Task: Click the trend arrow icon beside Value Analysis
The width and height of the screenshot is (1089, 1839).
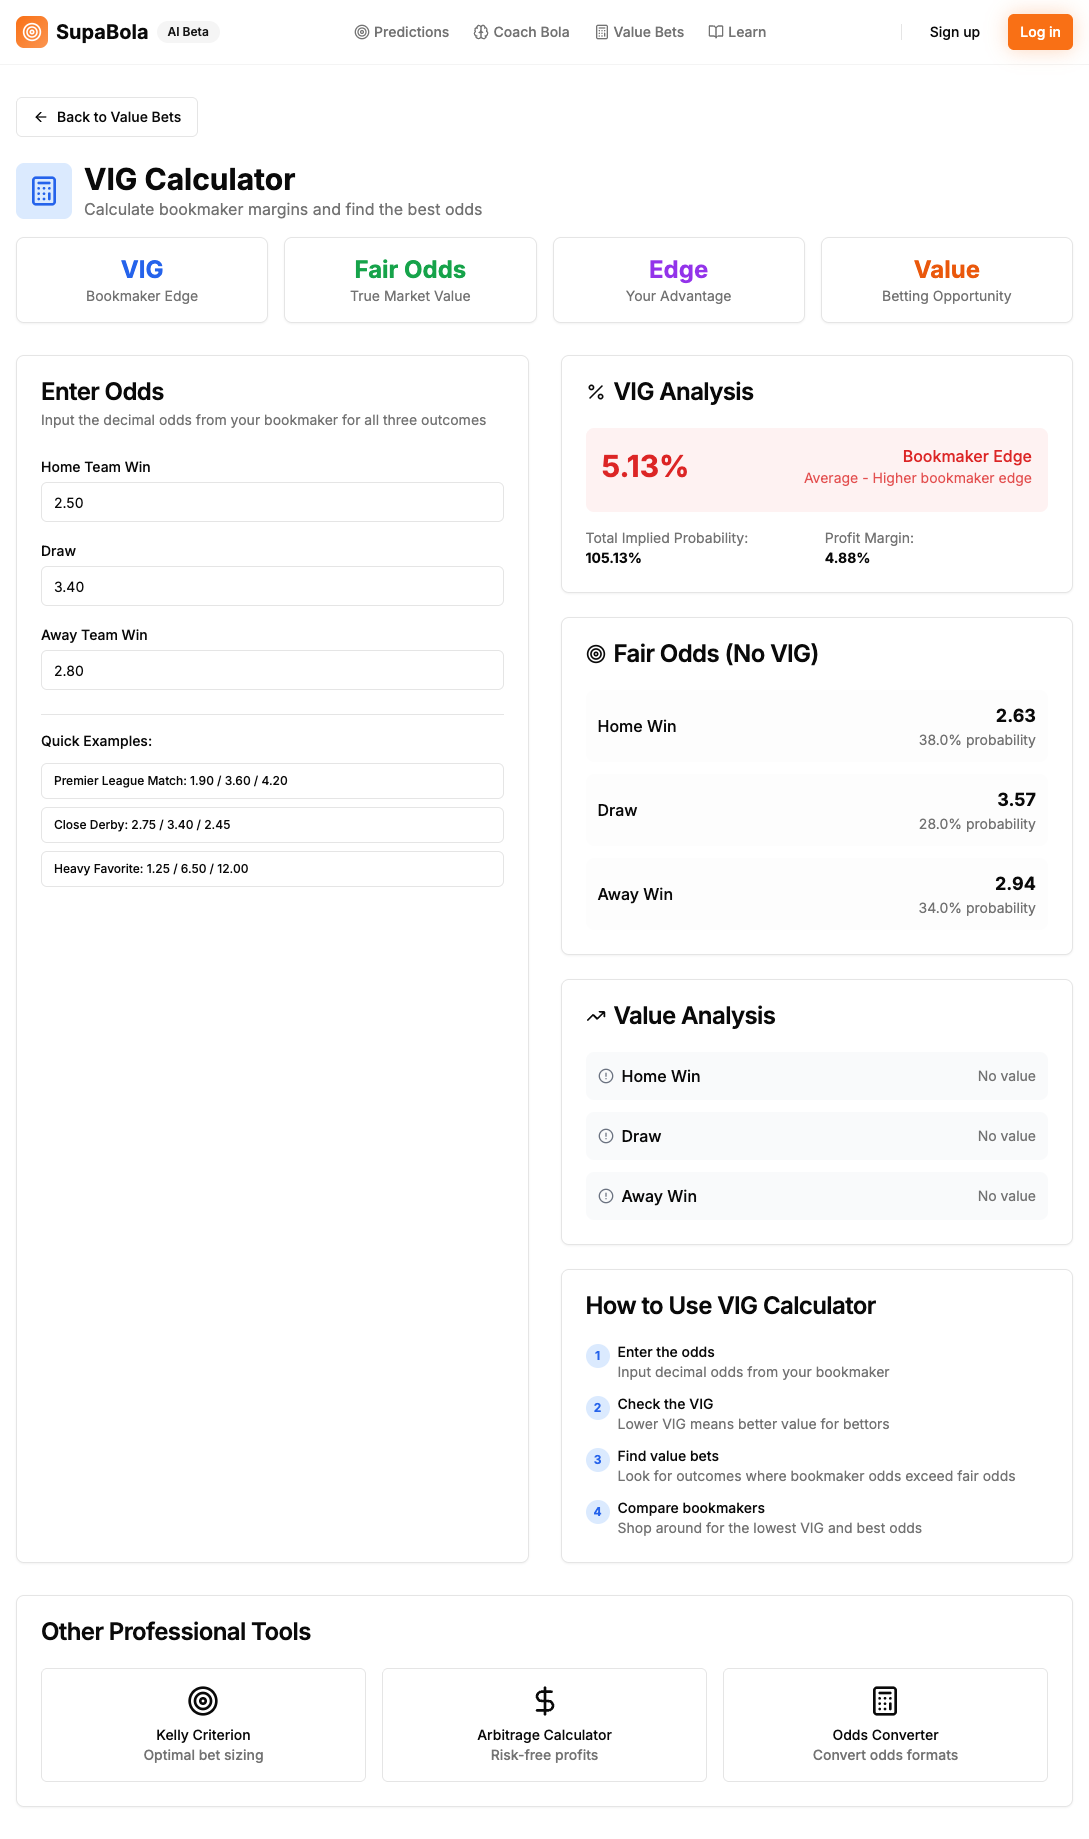Action: tap(596, 1016)
